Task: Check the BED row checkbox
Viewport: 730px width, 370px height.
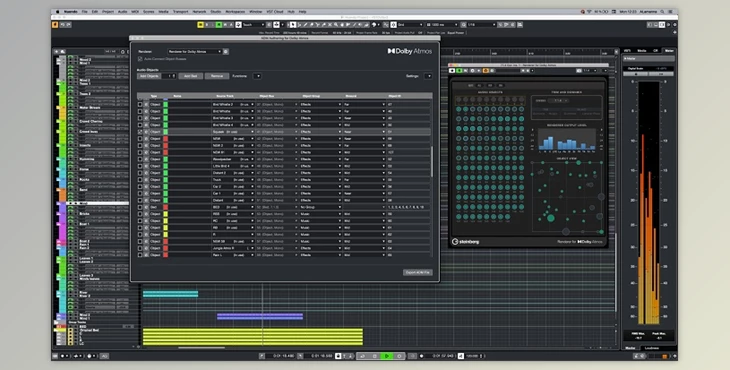Action: pos(140,207)
